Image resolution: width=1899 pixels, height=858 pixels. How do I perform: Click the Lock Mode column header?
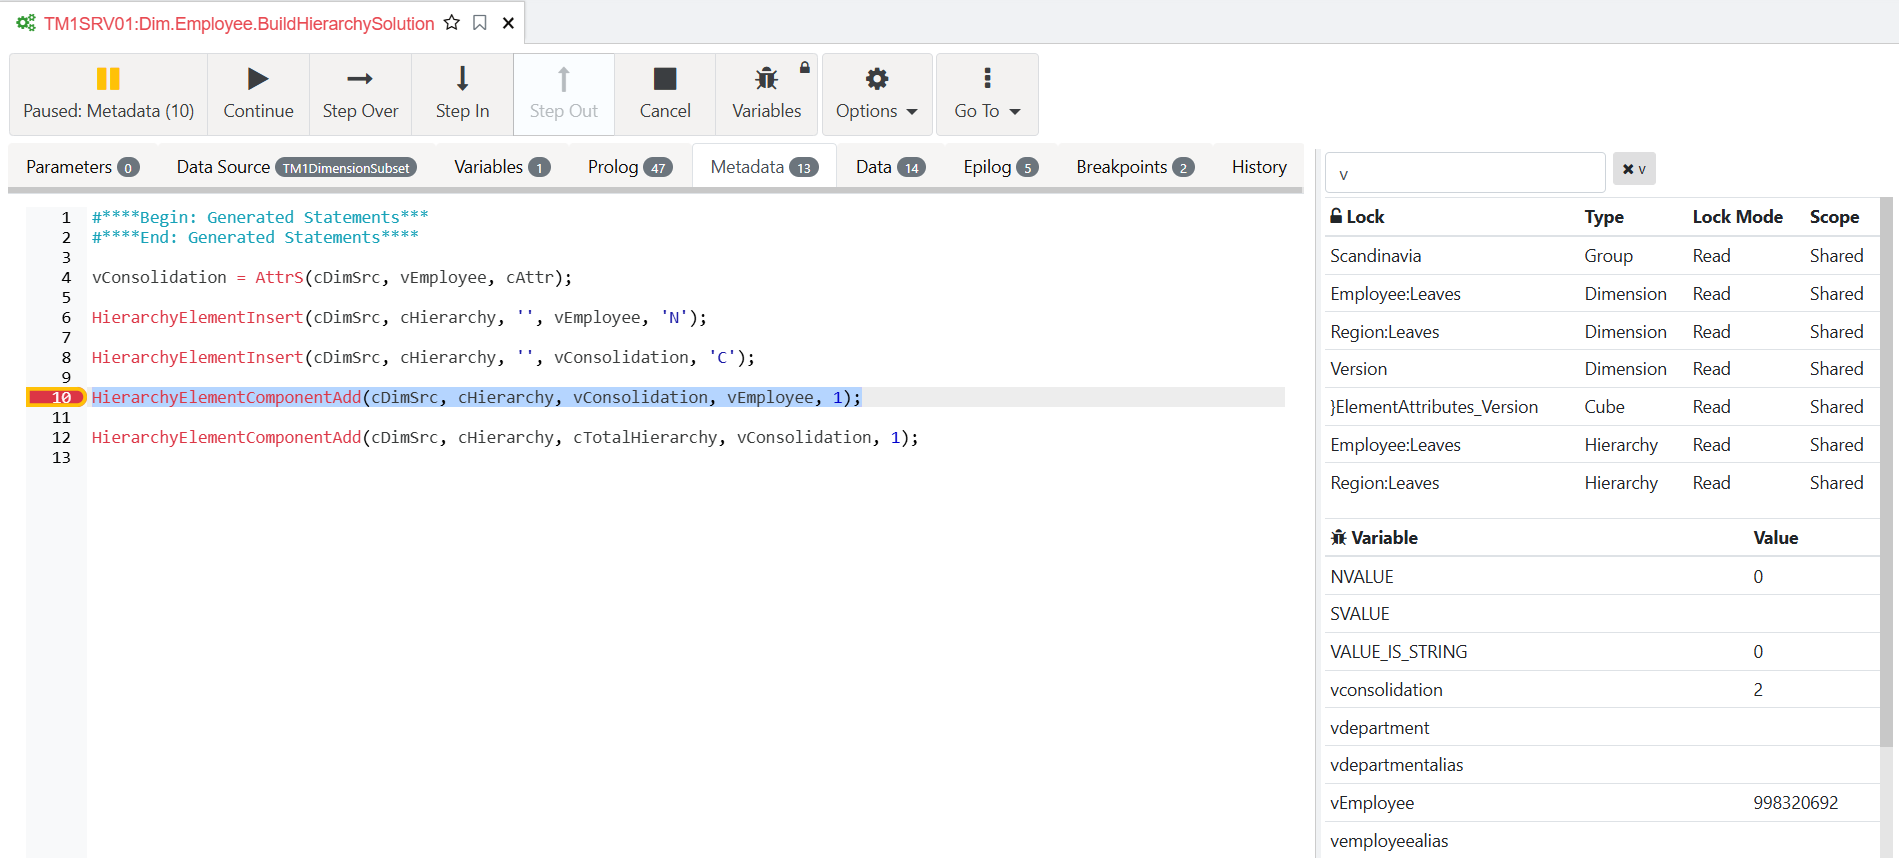tap(1737, 216)
